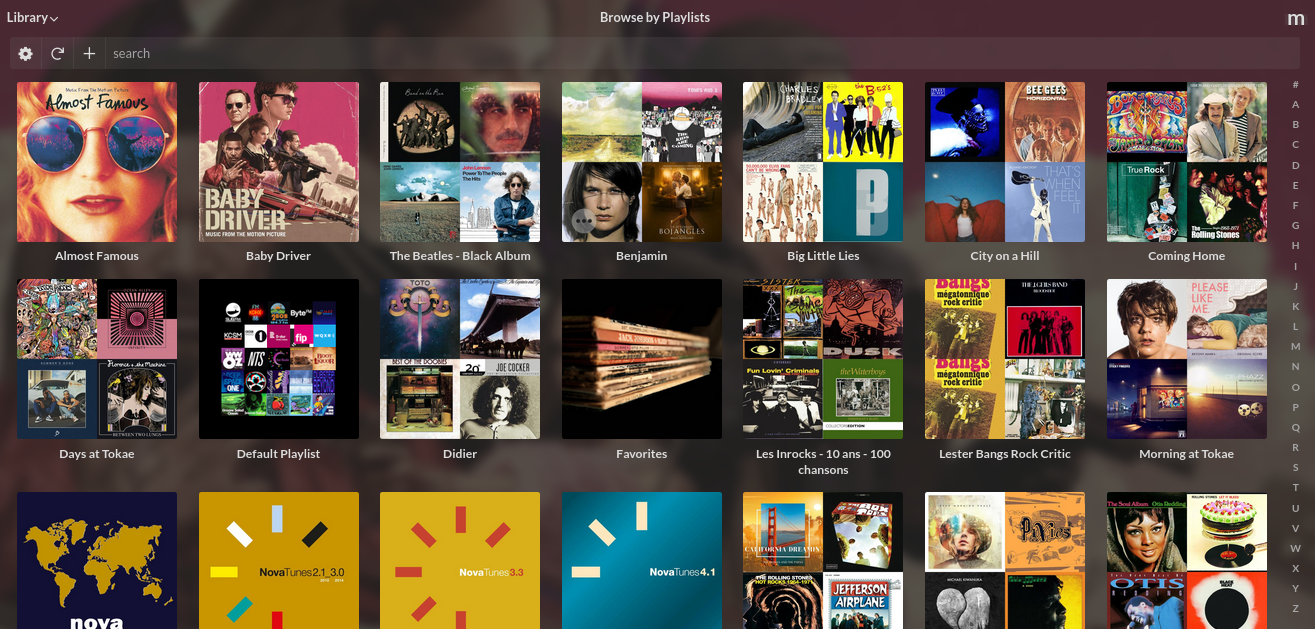
Task: Open the City on a Hill cover
Action: click(x=1005, y=162)
